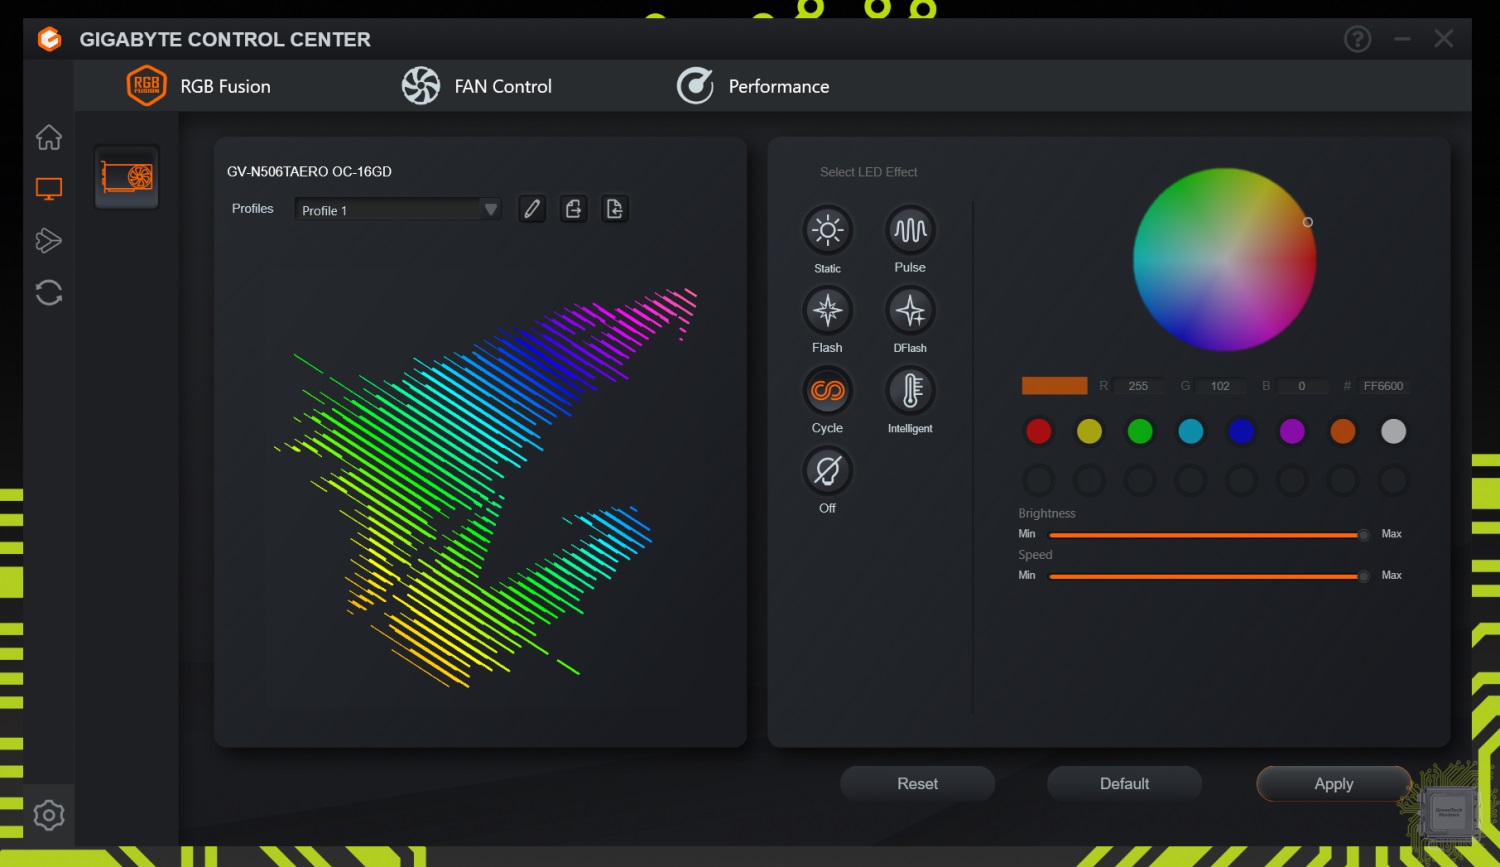Select the Static LED effect

point(827,230)
